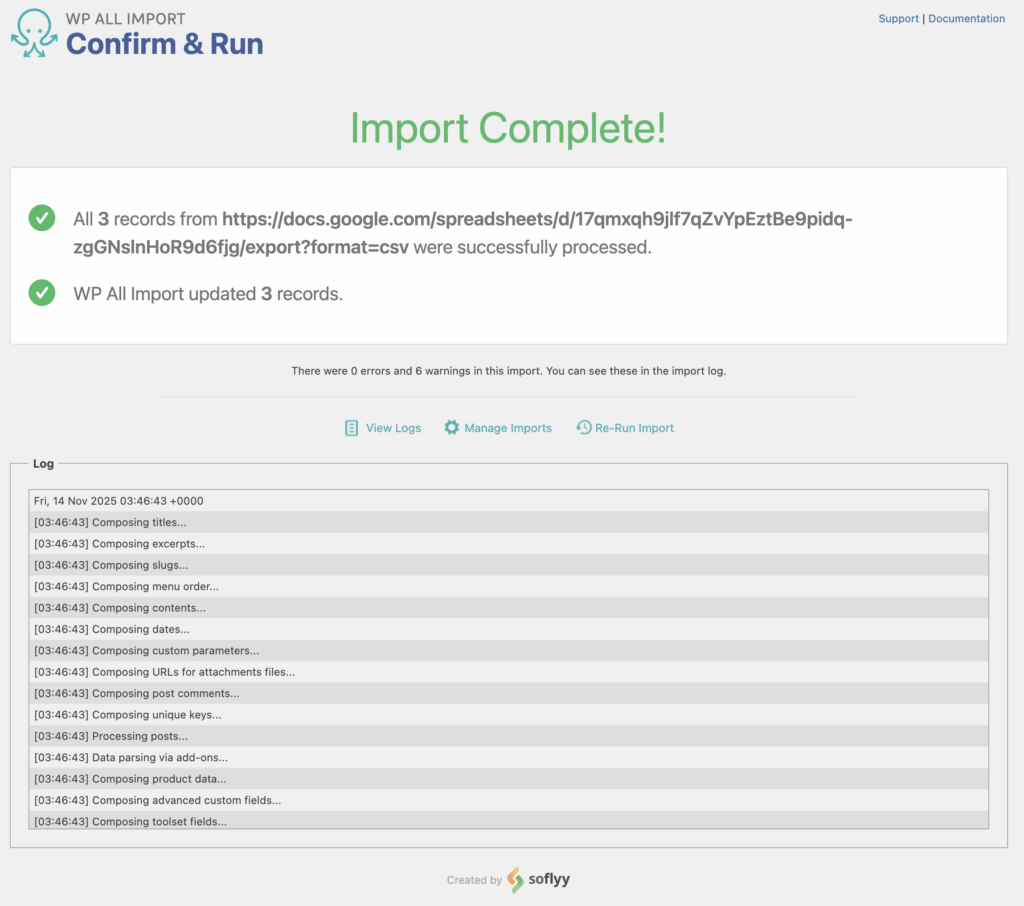This screenshot has height=906, width=1024.
Task: Select Re-Run Import
Action: [634, 427]
